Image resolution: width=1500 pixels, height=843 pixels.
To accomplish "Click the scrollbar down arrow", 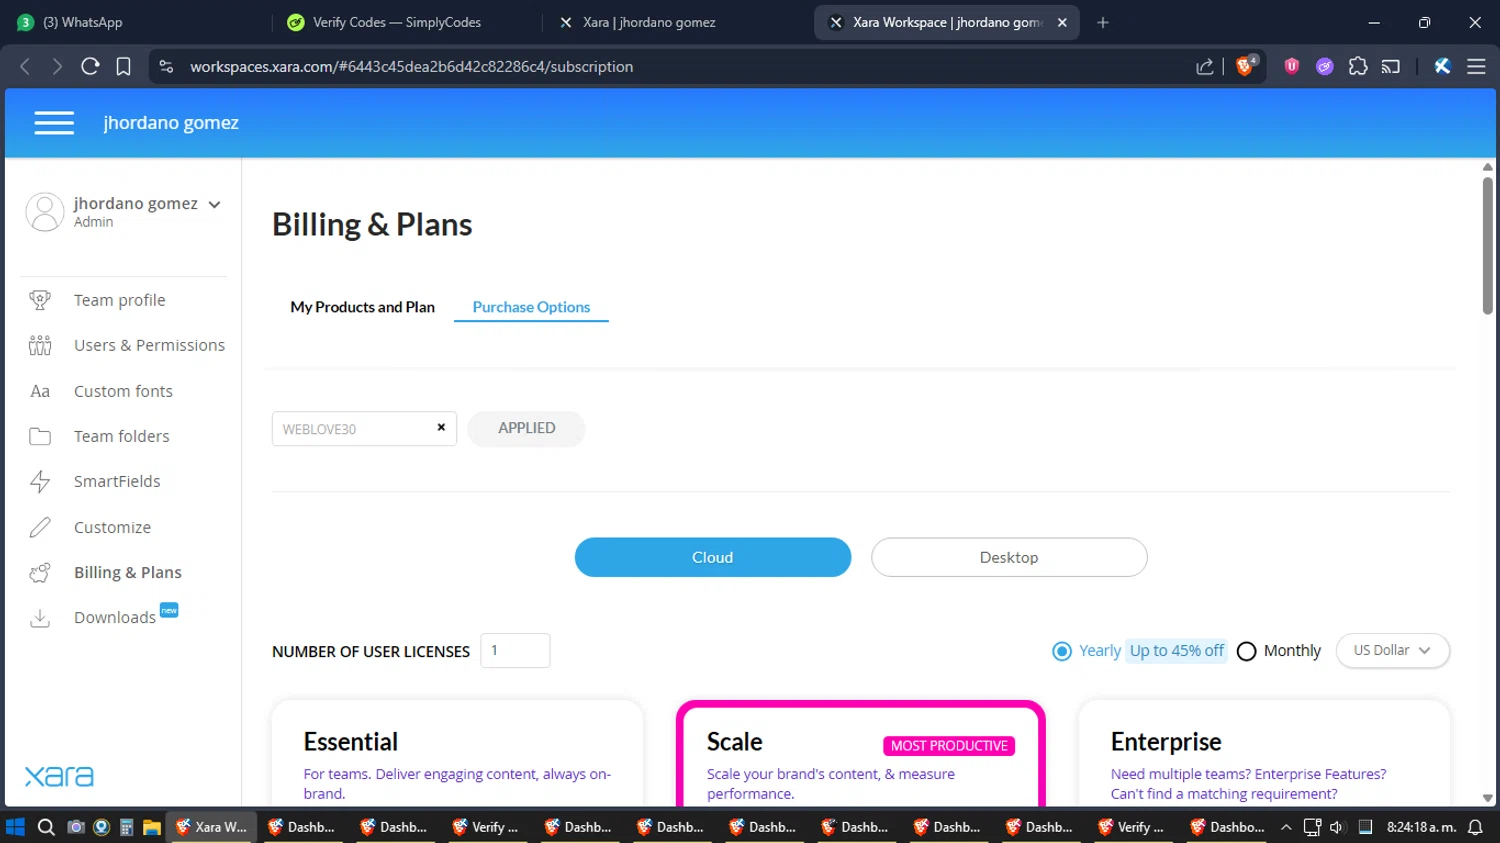I will click(1487, 798).
